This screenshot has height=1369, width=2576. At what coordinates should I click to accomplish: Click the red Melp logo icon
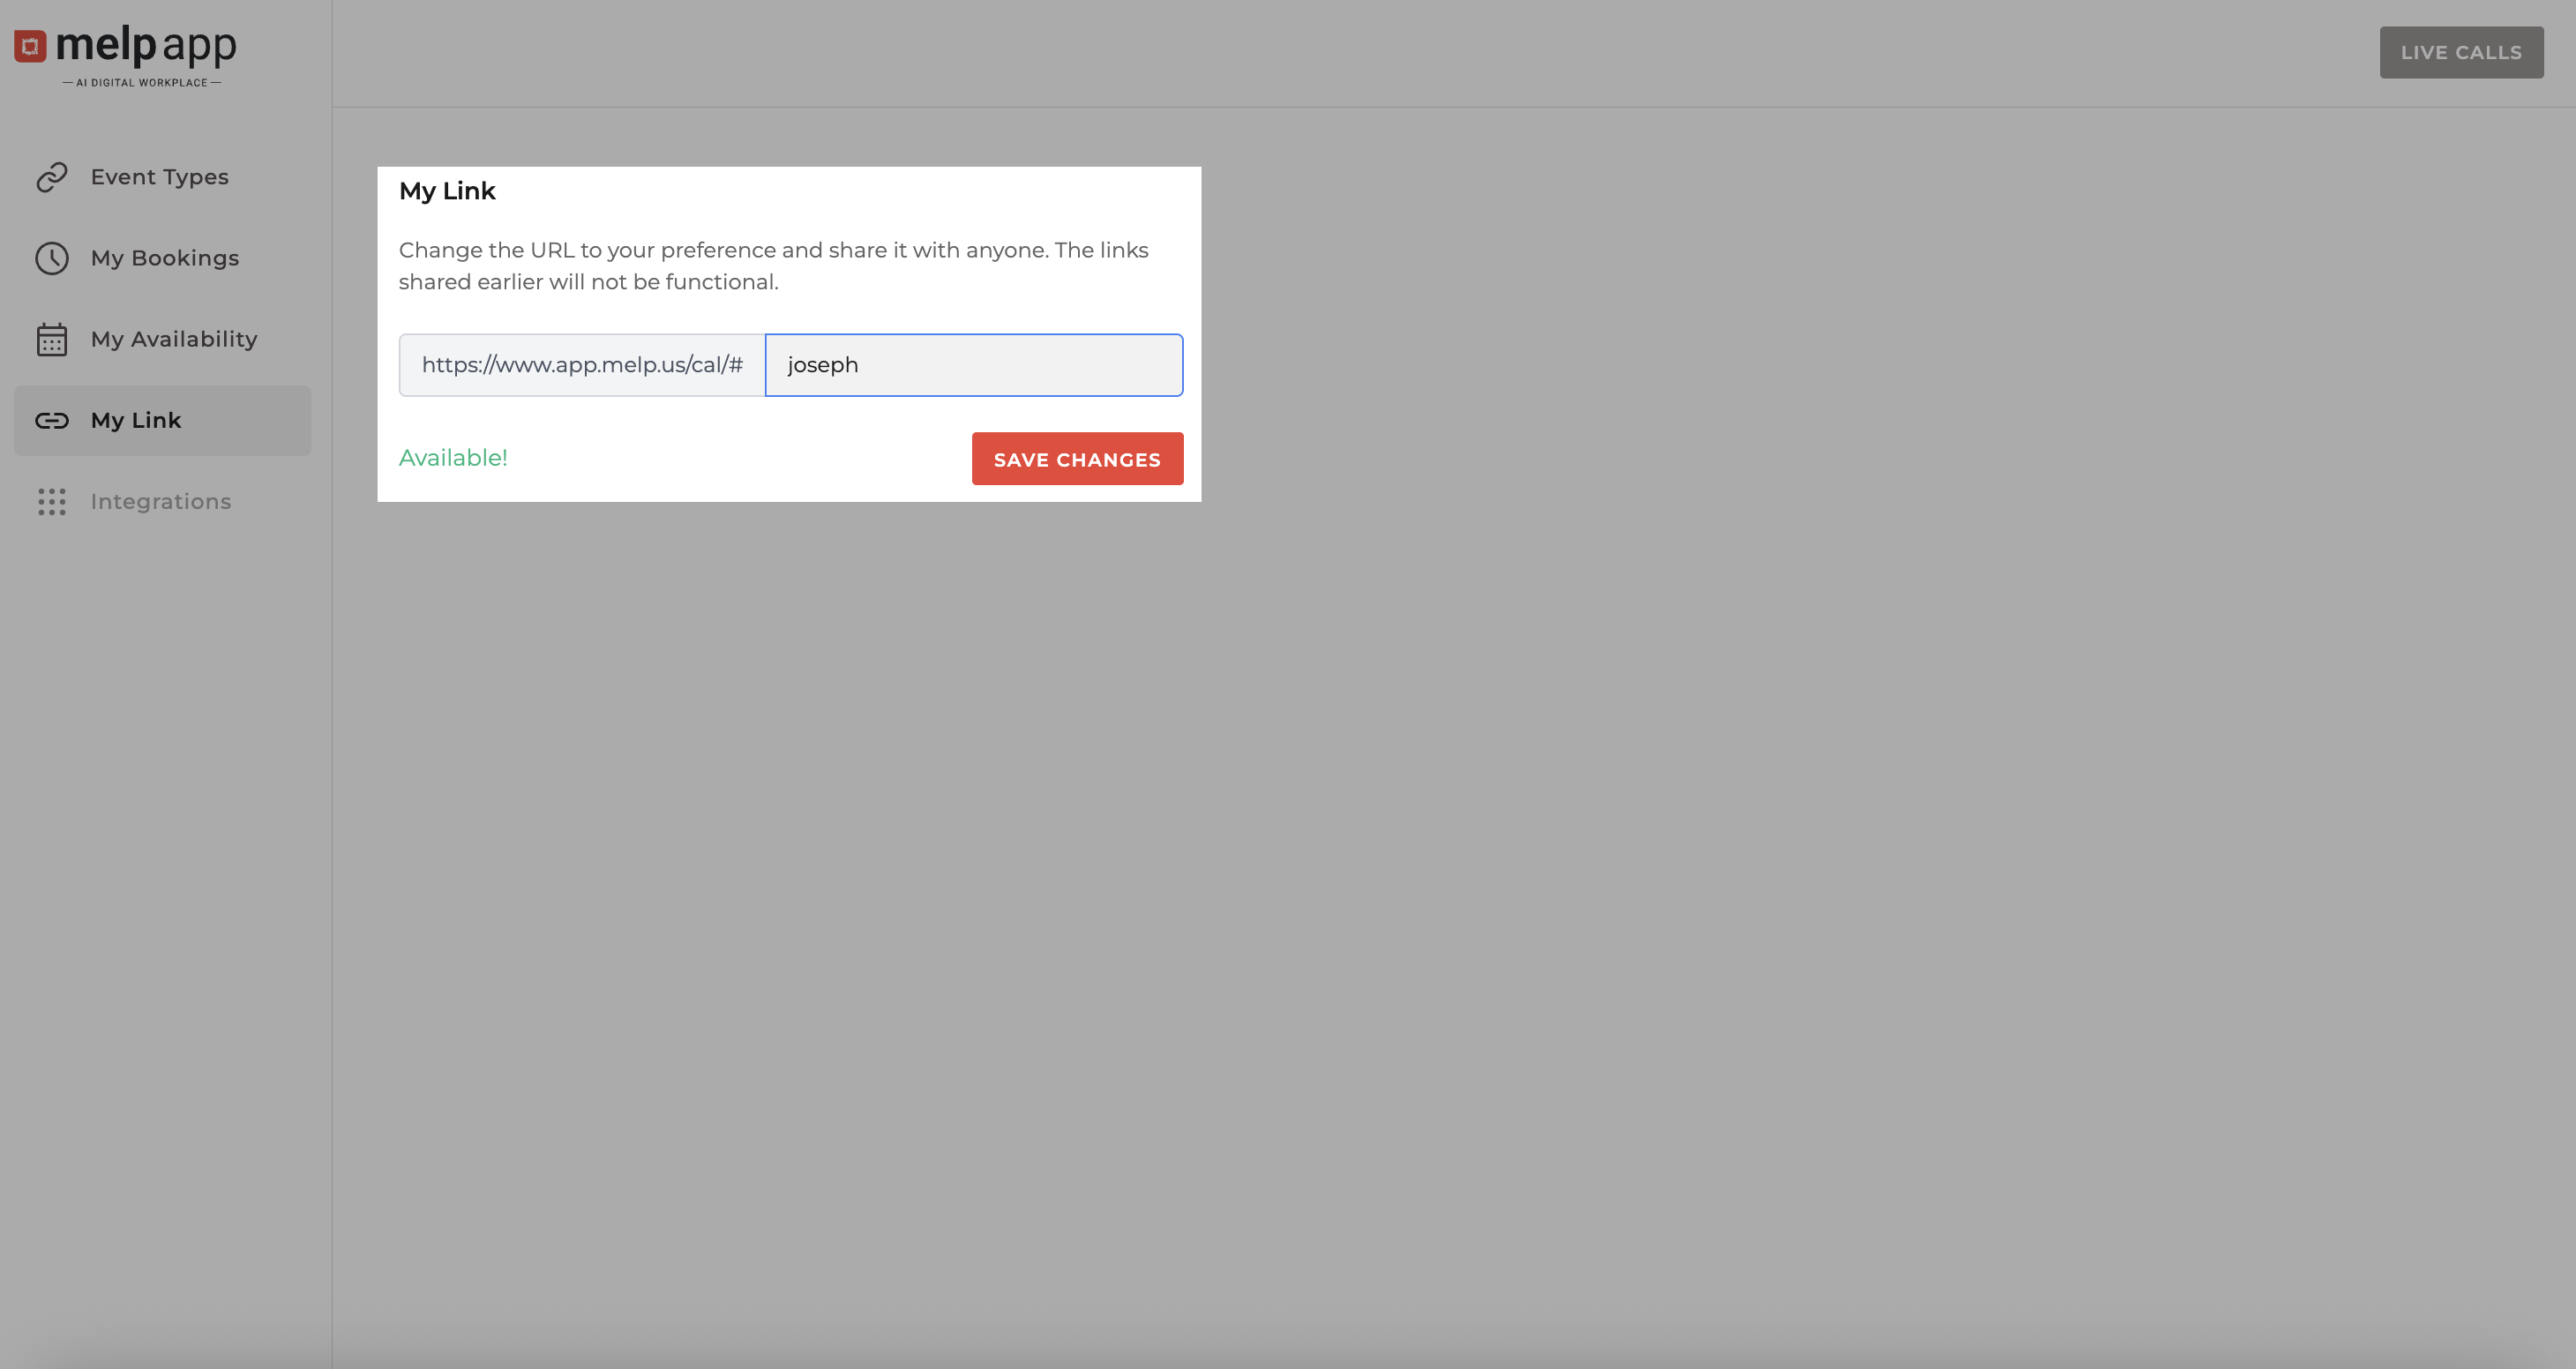[x=30, y=46]
